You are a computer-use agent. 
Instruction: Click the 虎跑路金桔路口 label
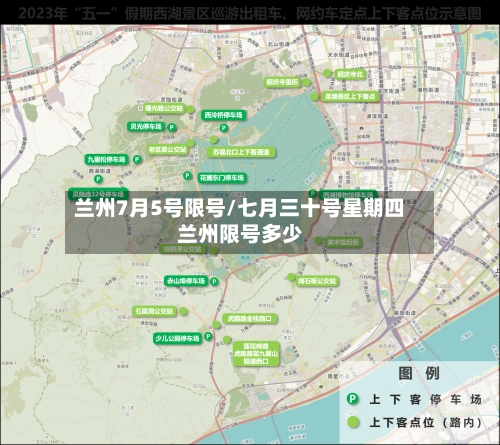point(249,319)
